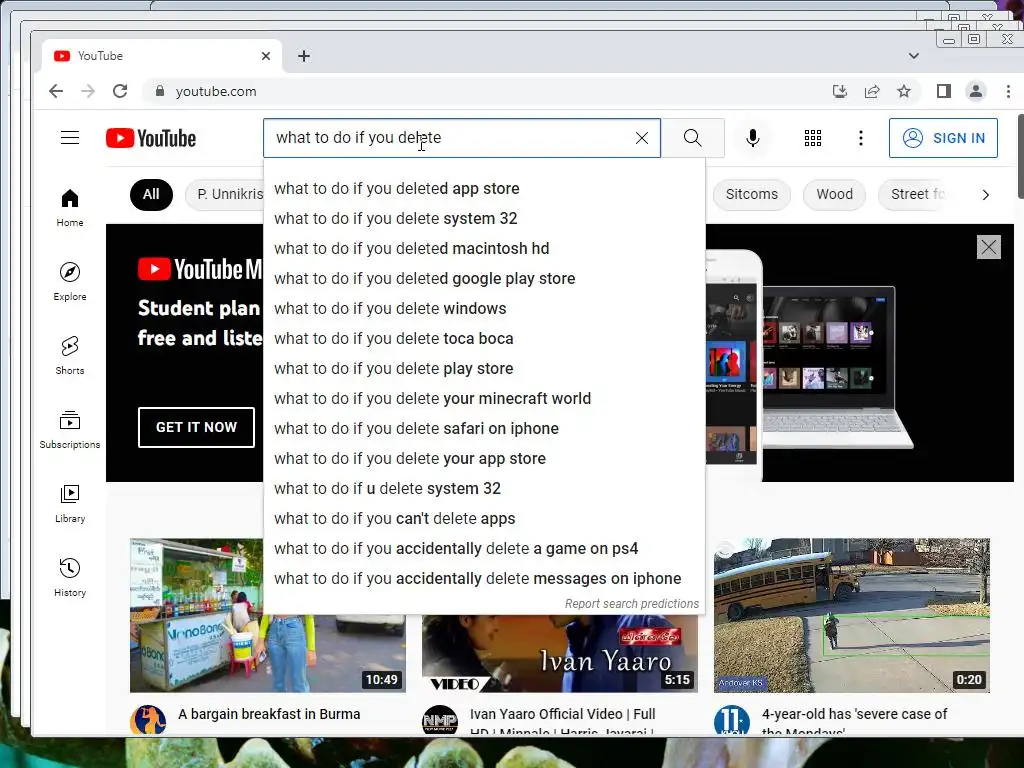Screen dimensions: 1024x768
Task: Expand the tab search chevron
Action: click(x=914, y=56)
